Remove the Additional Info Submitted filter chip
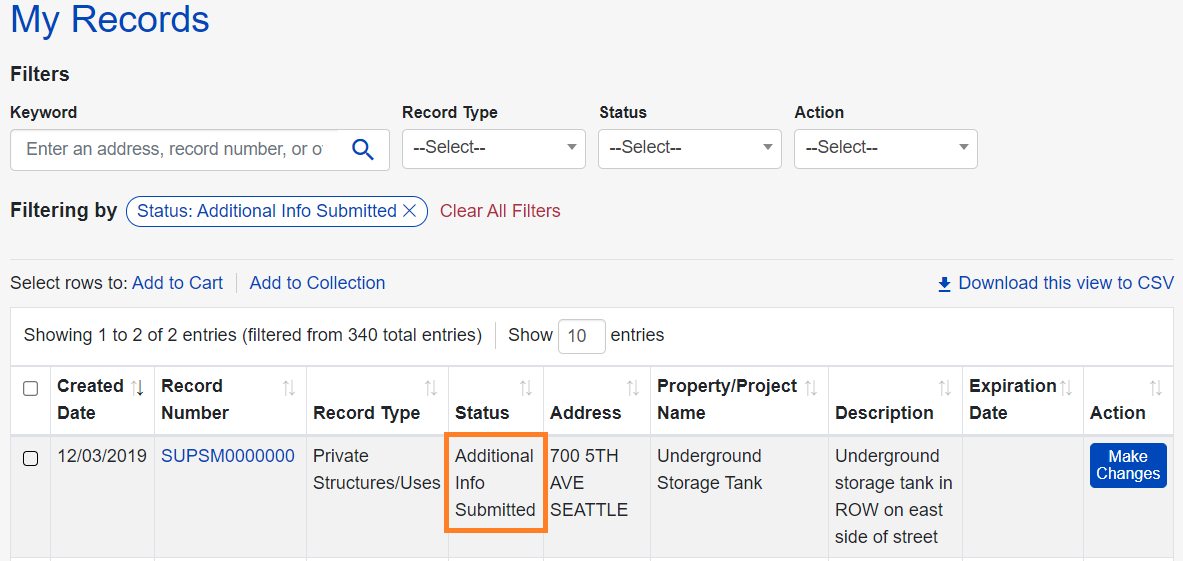Viewport: 1183px width, 561px height. [409, 211]
